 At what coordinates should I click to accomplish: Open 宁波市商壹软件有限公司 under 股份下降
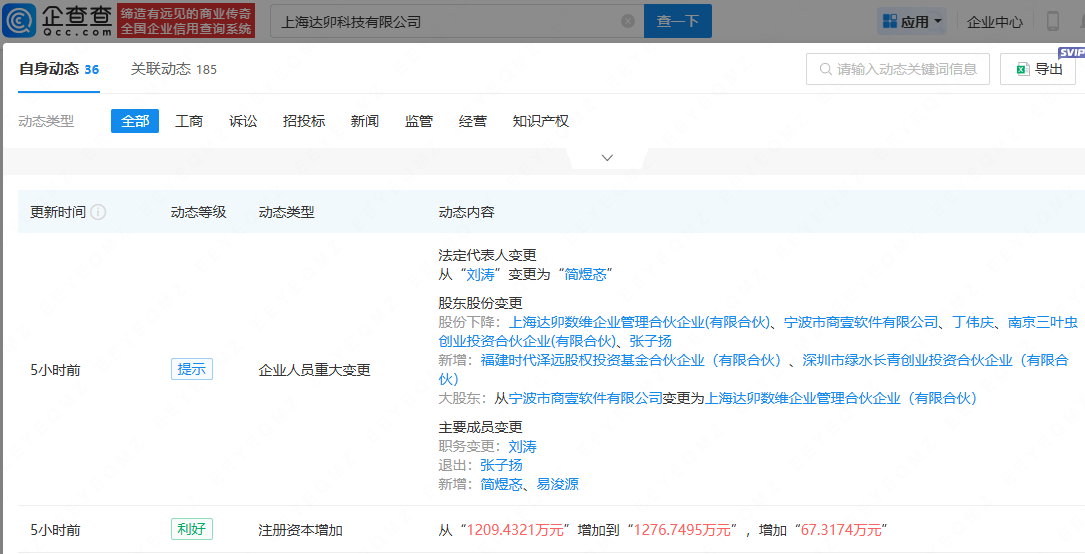click(x=861, y=322)
